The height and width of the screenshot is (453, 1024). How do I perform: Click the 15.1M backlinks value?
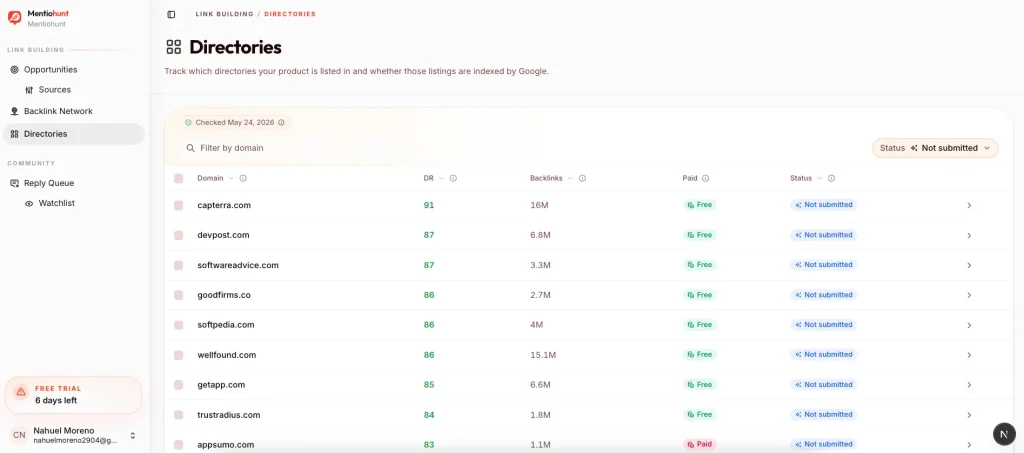(543, 355)
